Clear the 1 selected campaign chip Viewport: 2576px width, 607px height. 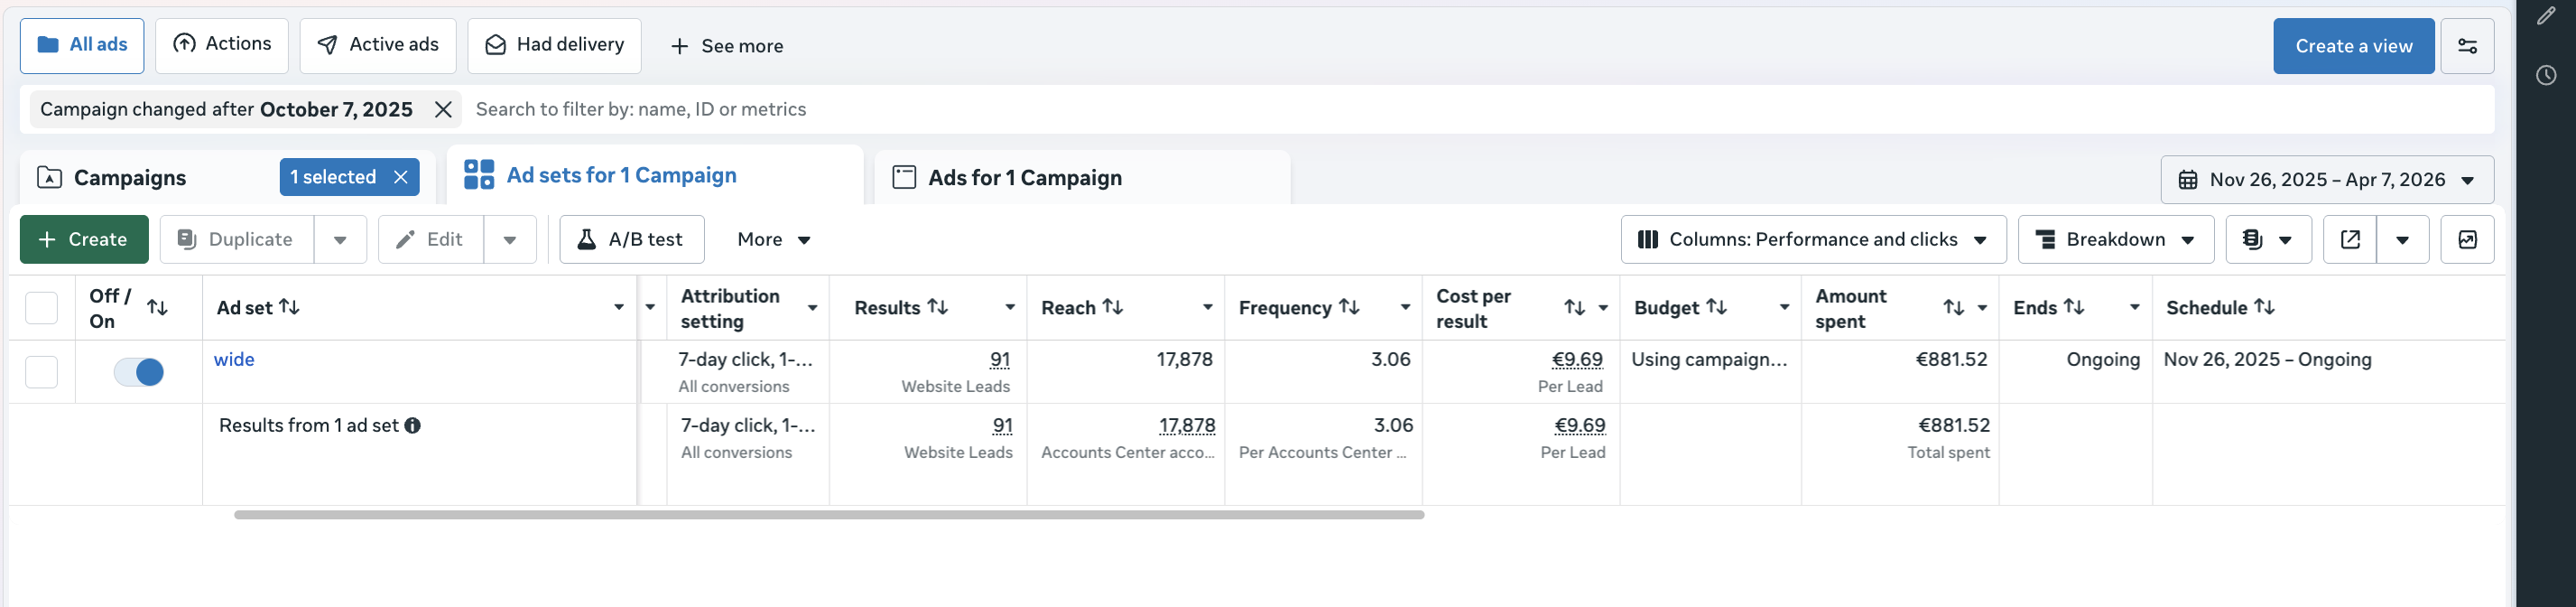tap(401, 177)
